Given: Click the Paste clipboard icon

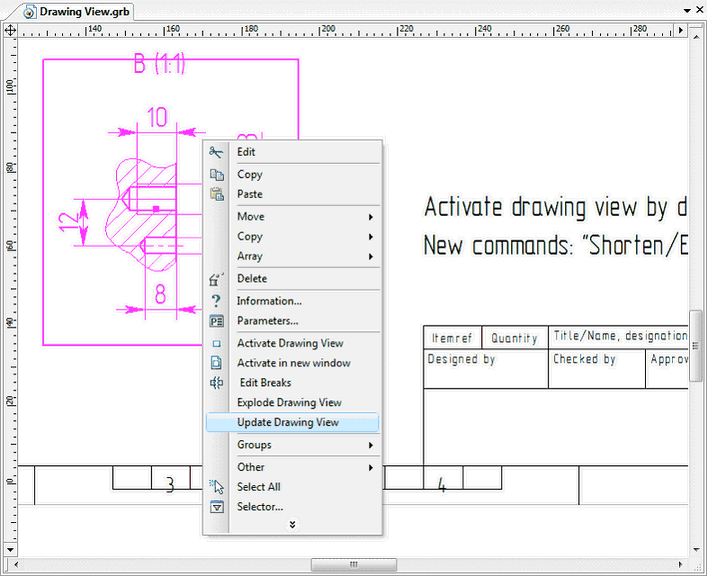Looking at the screenshot, I should click(216, 194).
